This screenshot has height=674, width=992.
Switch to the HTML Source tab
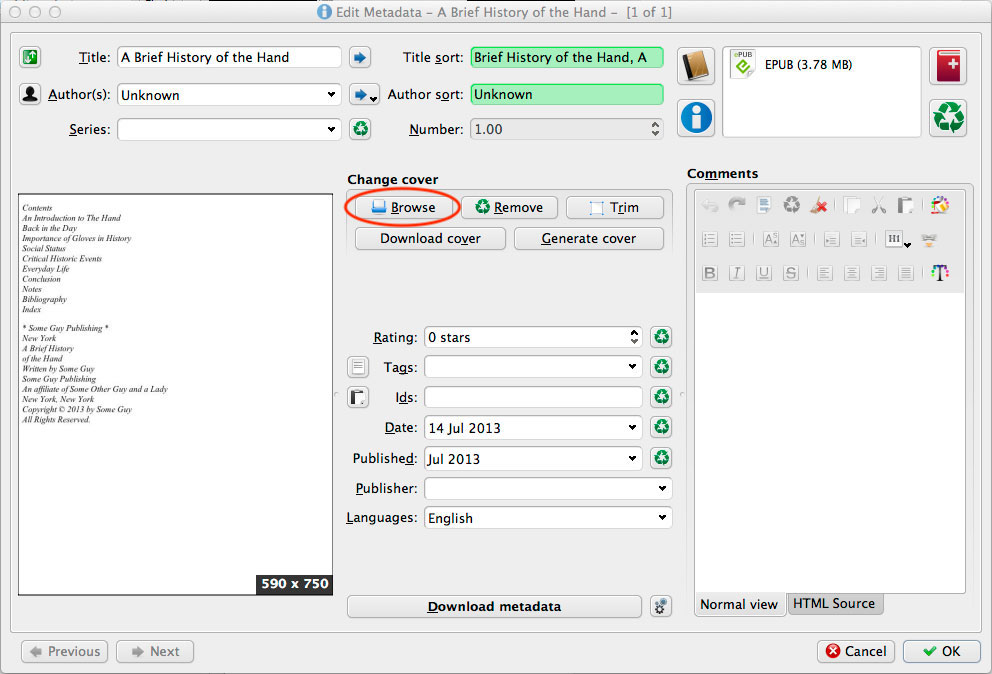point(834,604)
